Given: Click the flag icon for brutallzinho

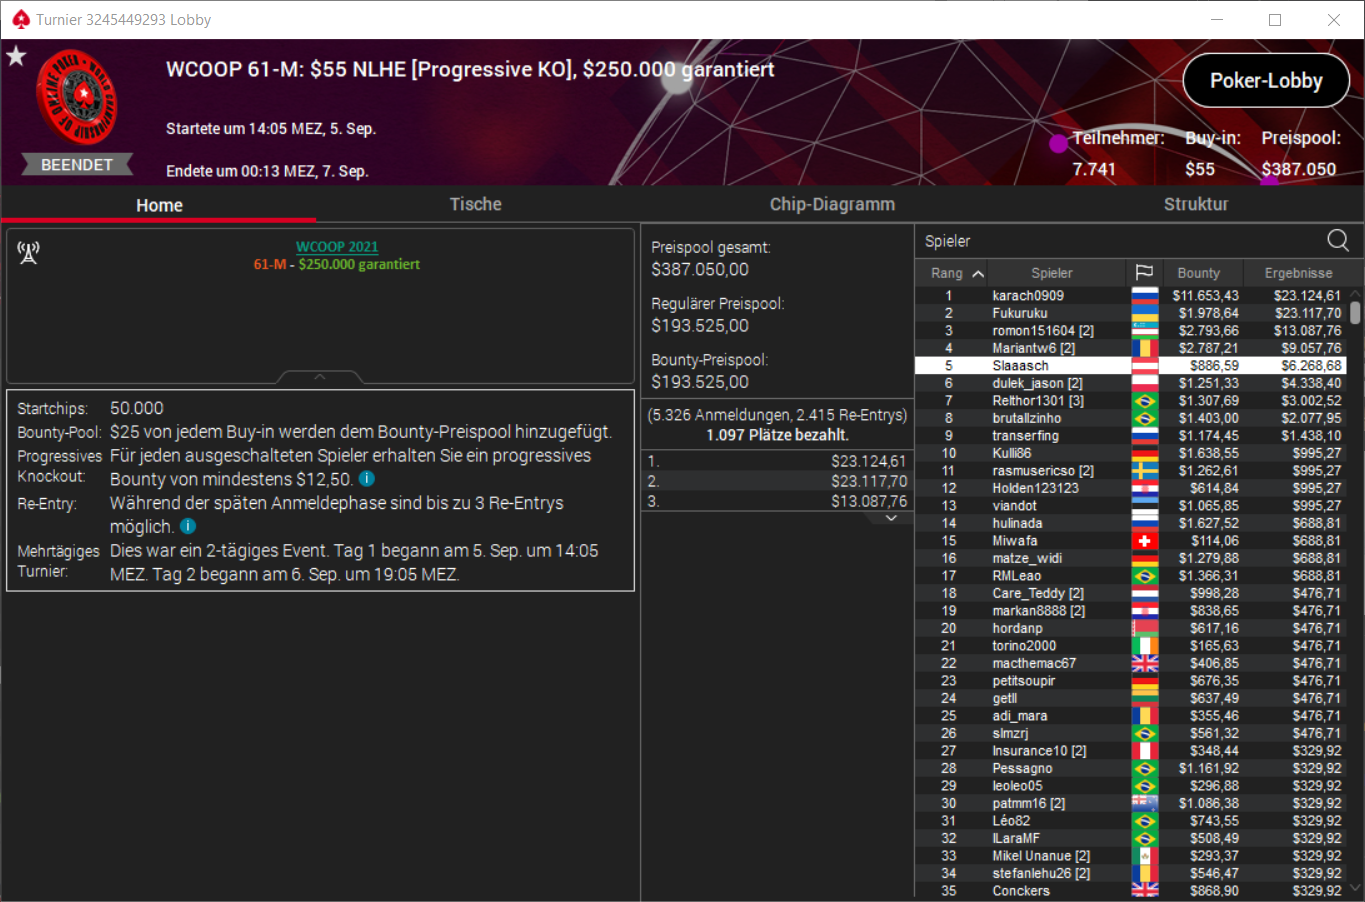Looking at the screenshot, I should click(x=1145, y=418).
